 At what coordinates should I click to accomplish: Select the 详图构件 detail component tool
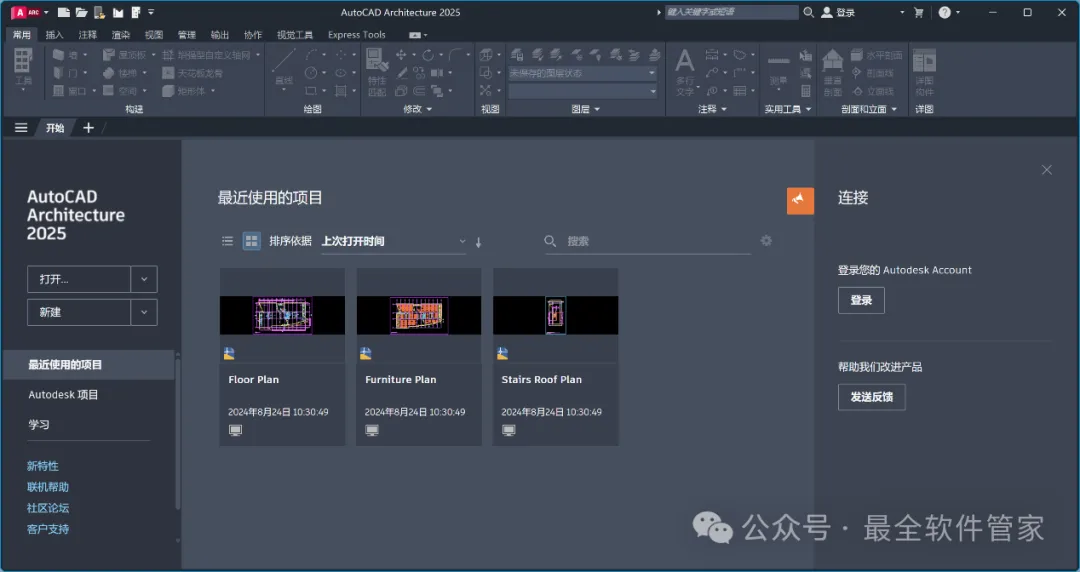pos(924,72)
